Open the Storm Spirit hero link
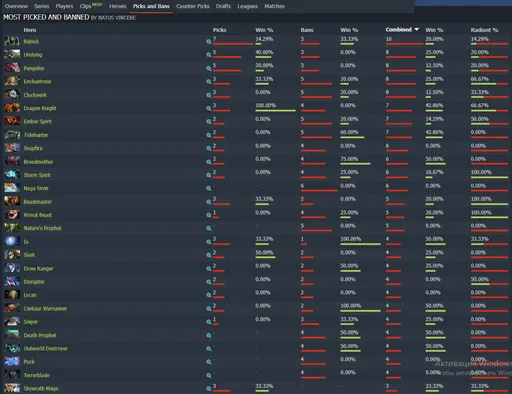Screen dimensions: 512x394 37,175
